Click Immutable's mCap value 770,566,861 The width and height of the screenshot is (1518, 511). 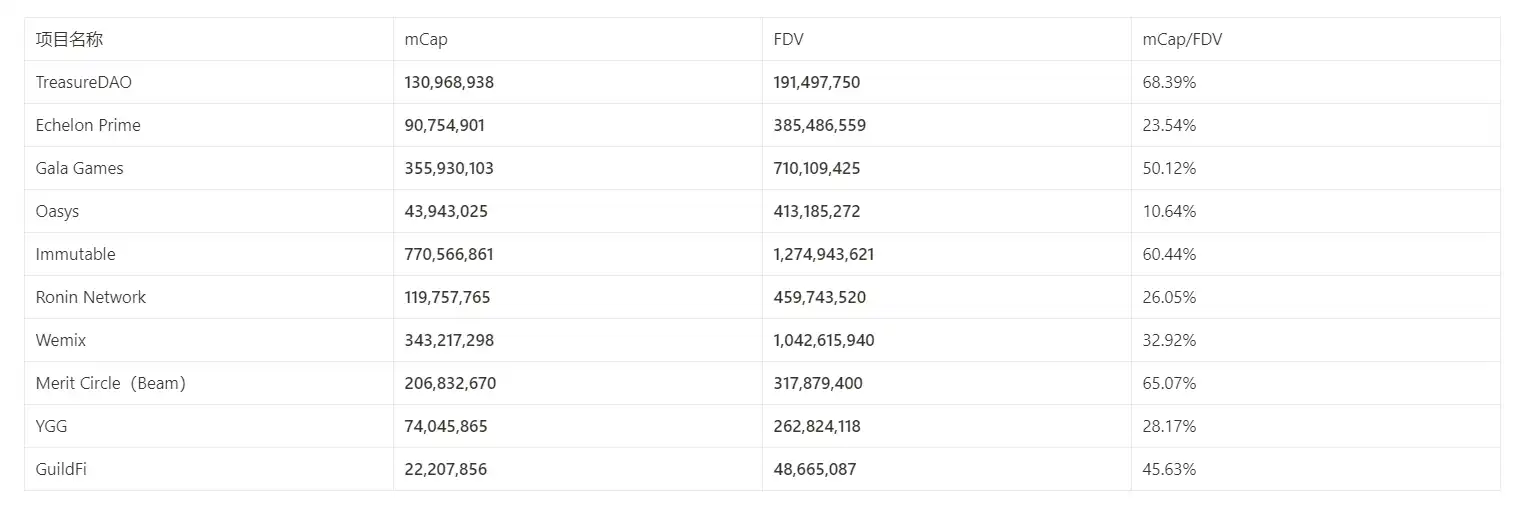pos(449,255)
